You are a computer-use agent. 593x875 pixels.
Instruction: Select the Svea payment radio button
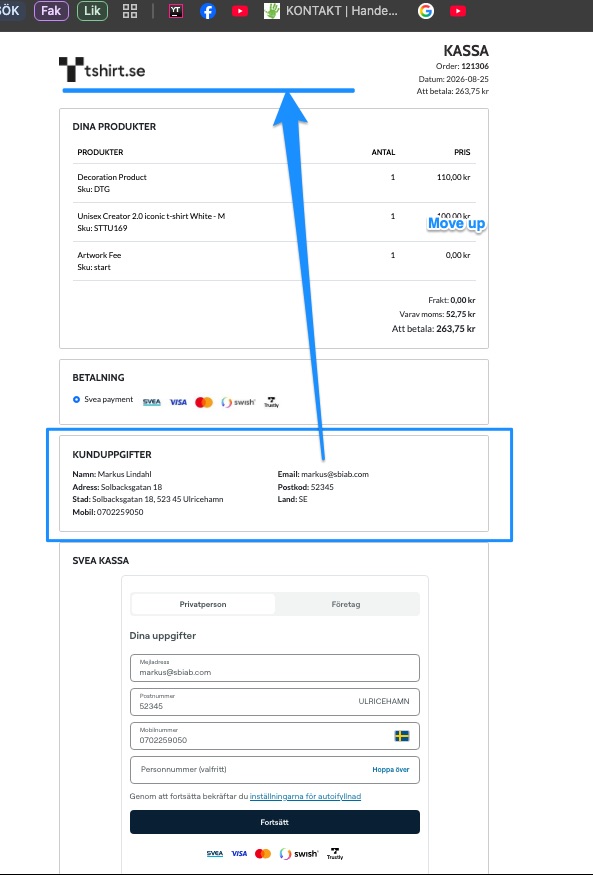tap(76, 400)
